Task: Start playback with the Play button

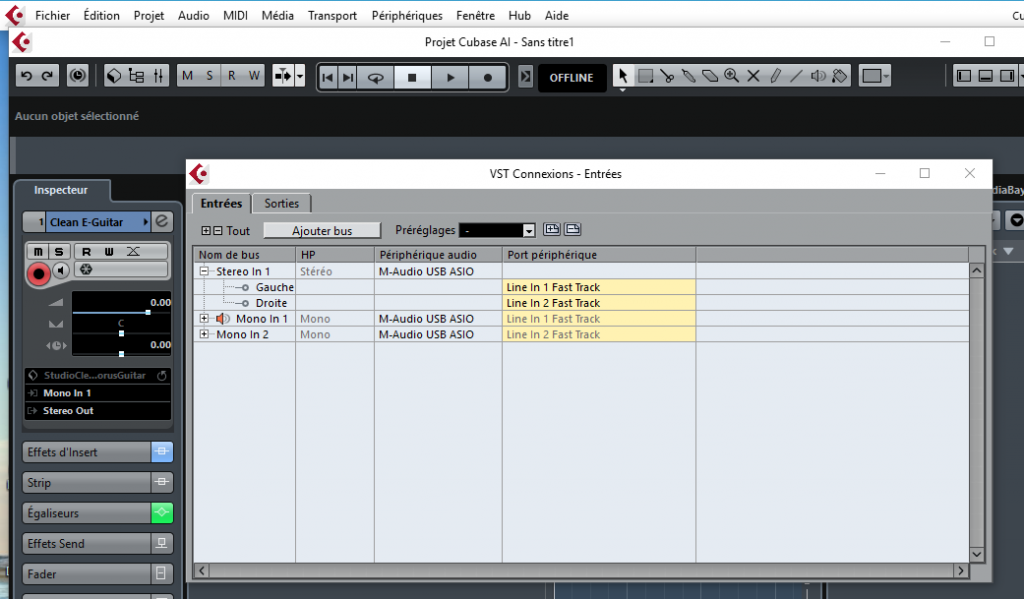Action: (x=450, y=78)
